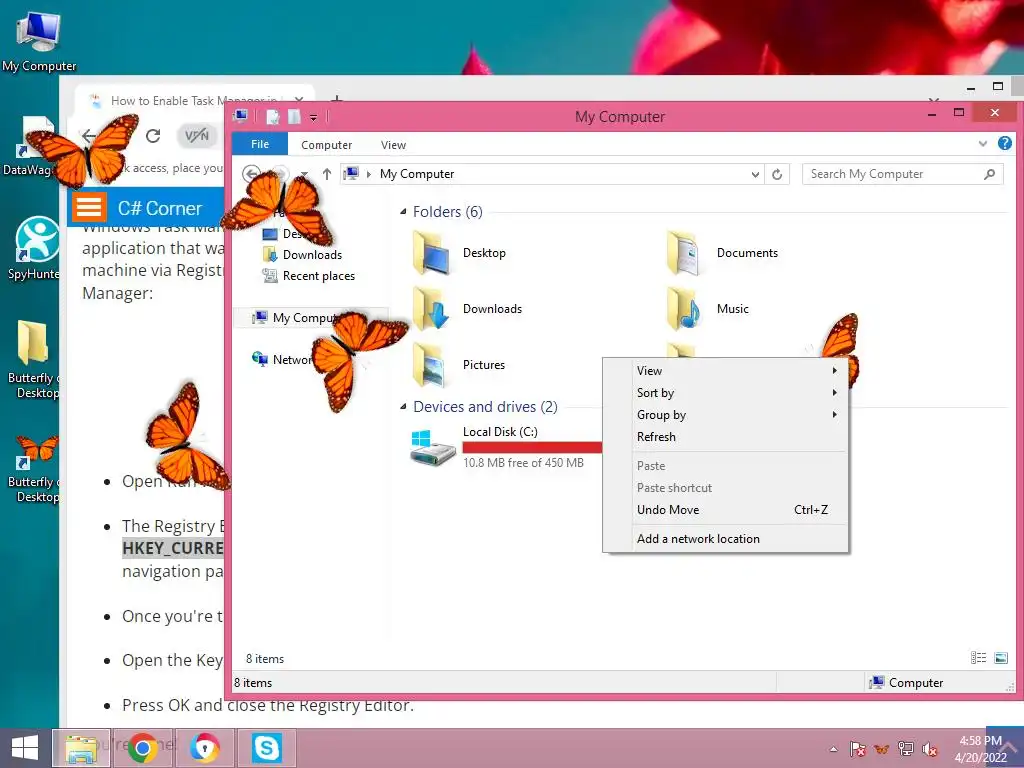1024x768 pixels.
Task: Select Downloads in the navigation pane
Action: [312, 255]
